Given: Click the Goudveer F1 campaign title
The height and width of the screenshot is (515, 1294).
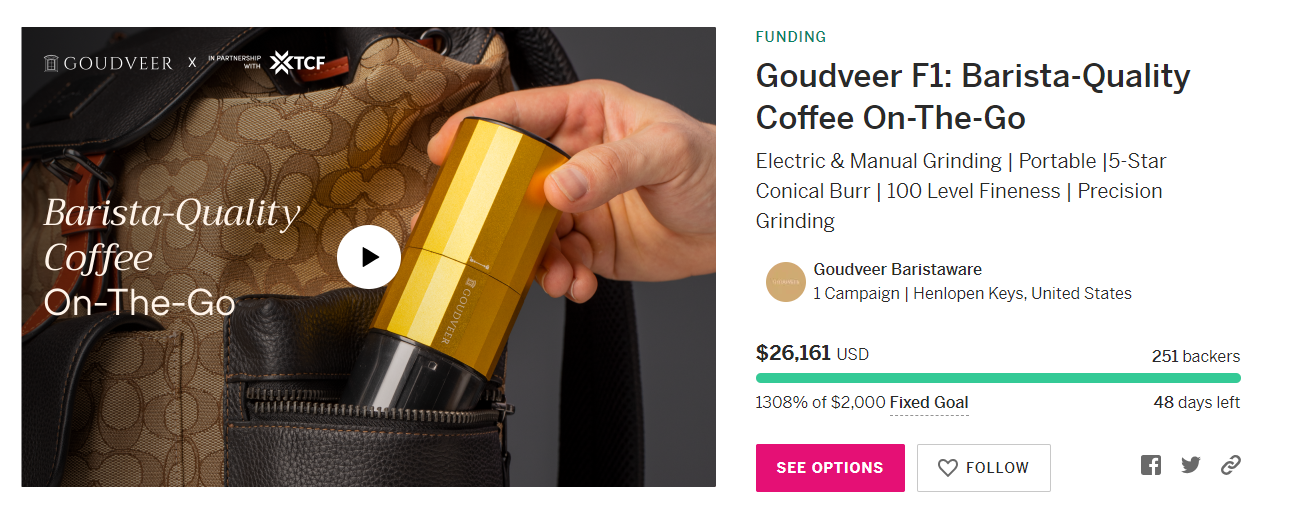Looking at the screenshot, I should pos(972,97).
